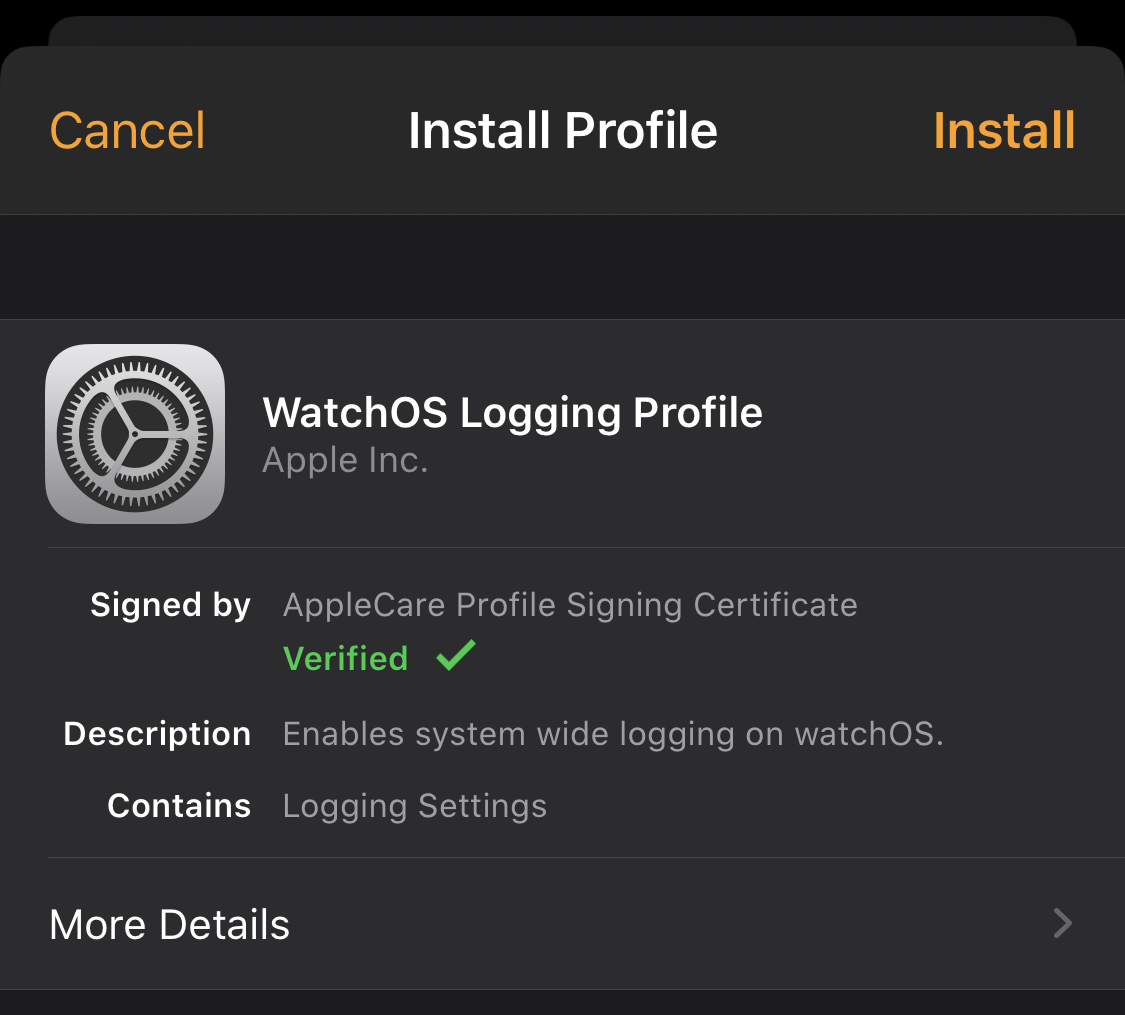1125x1015 pixels.
Task: Tap the Description label
Action: tap(157, 734)
